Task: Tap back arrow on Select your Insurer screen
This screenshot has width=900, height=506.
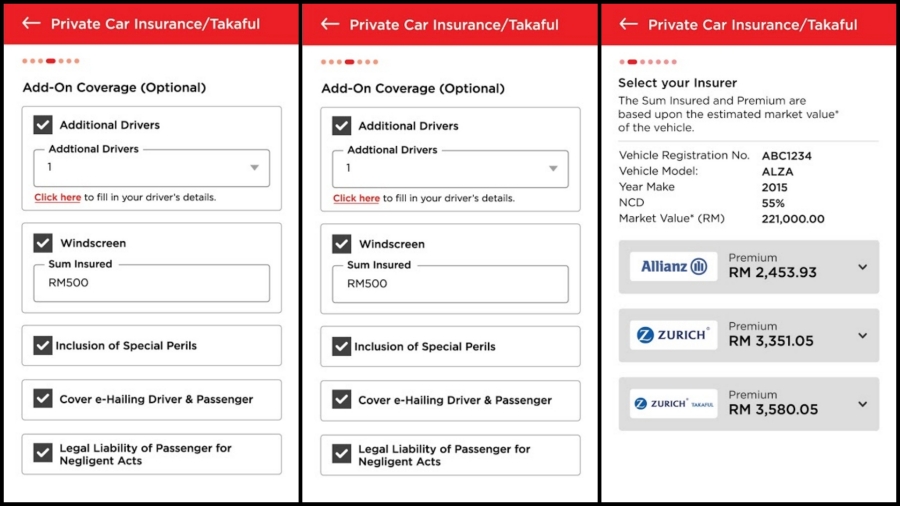Action: point(629,24)
